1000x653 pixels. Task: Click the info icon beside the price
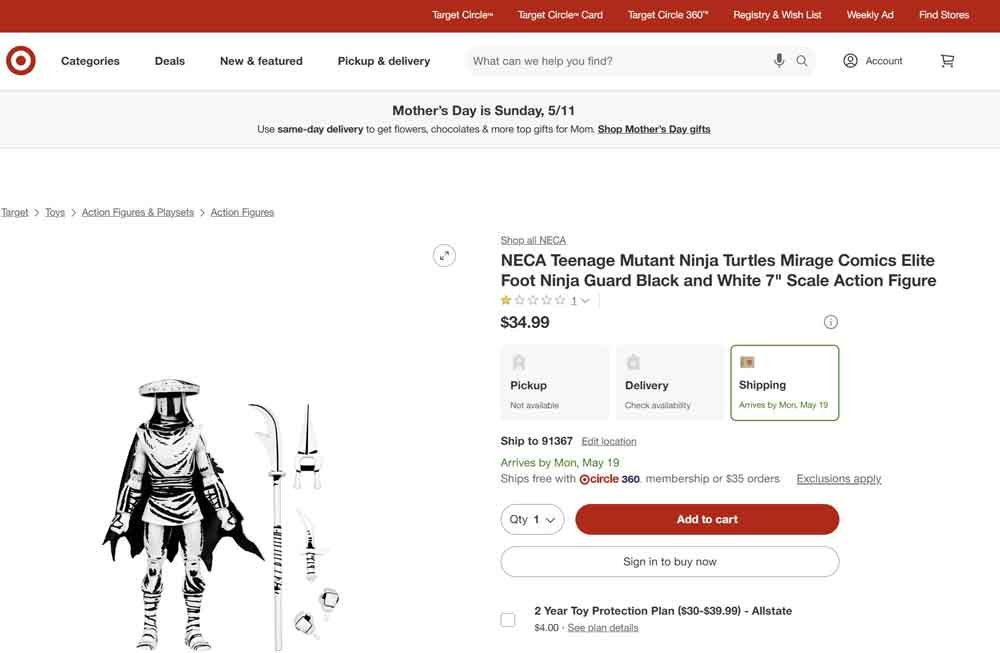coord(830,321)
